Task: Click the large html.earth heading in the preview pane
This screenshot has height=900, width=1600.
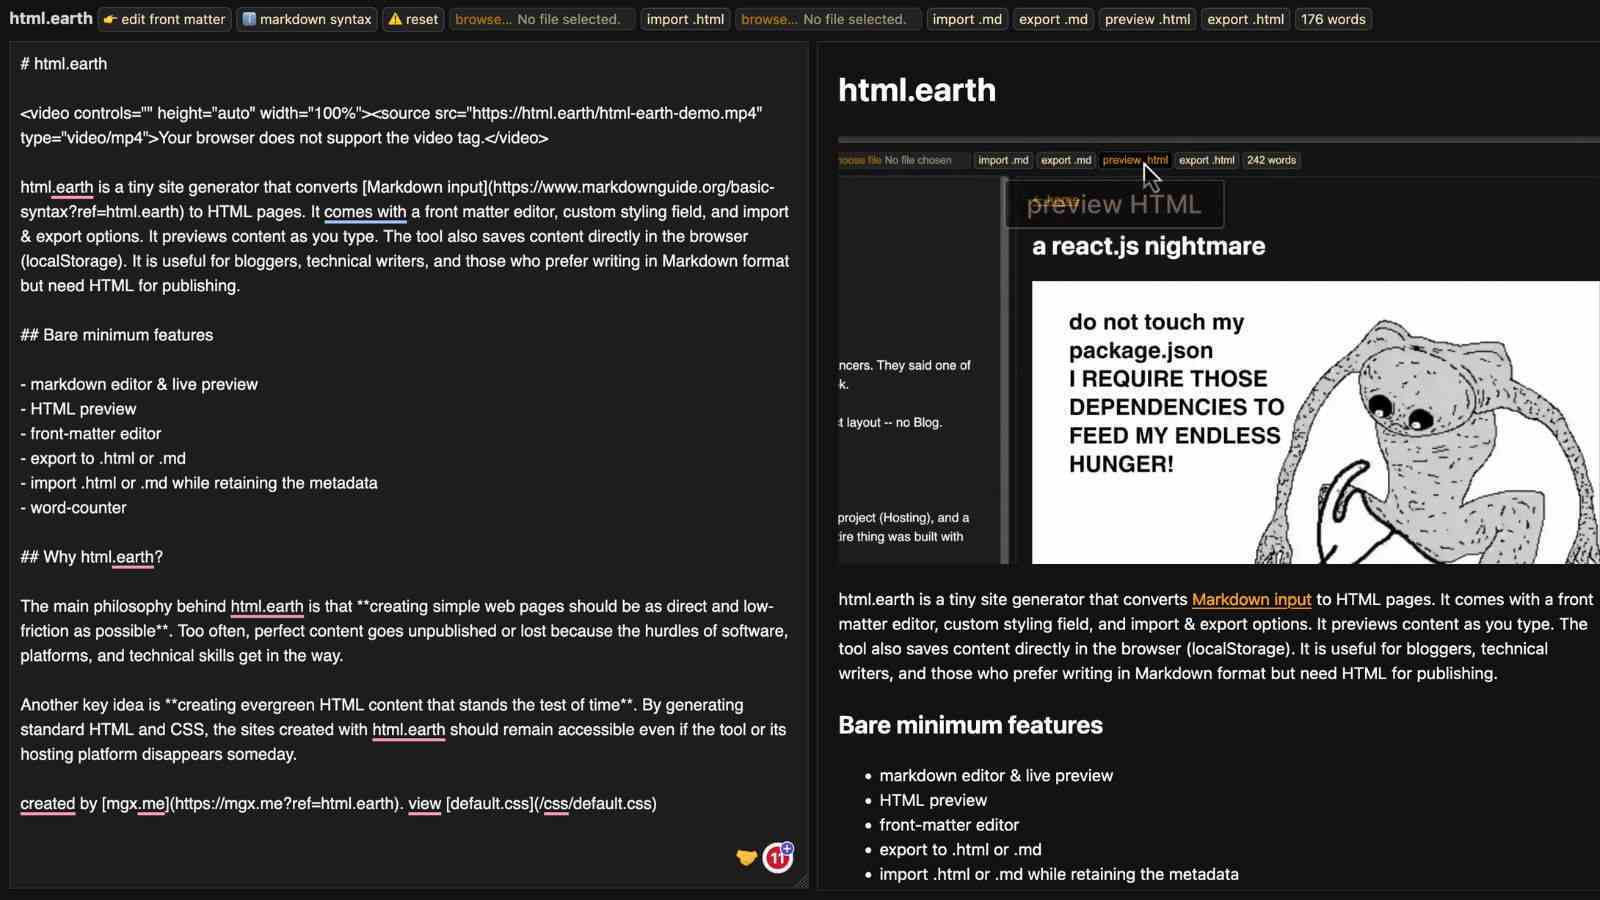Action: pyautogui.click(x=917, y=90)
